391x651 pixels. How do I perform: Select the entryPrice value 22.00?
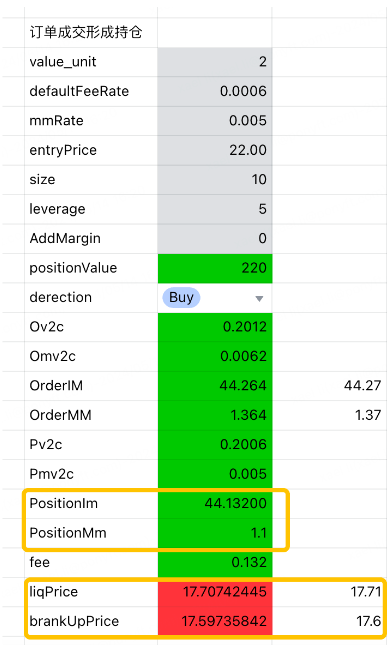(215, 150)
